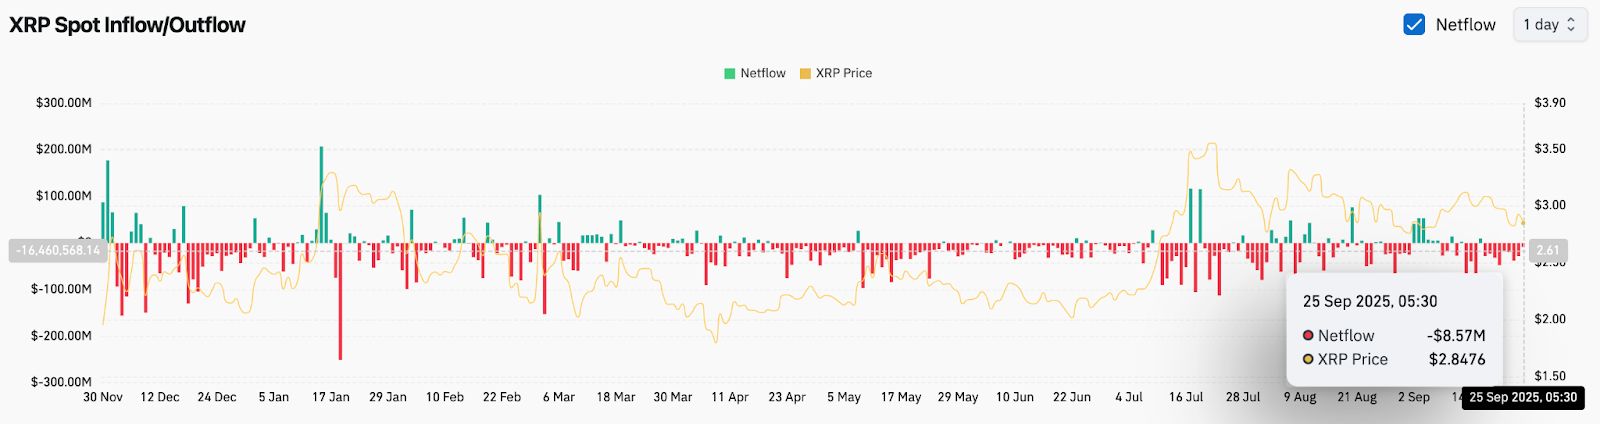This screenshot has height=424, width=1600.
Task: Click the -16,460,568.14 crosshair value label
Action: point(58,250)
